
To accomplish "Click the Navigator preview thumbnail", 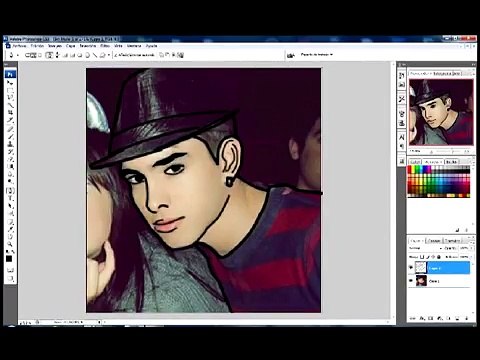I will click(x=441, y=112).
